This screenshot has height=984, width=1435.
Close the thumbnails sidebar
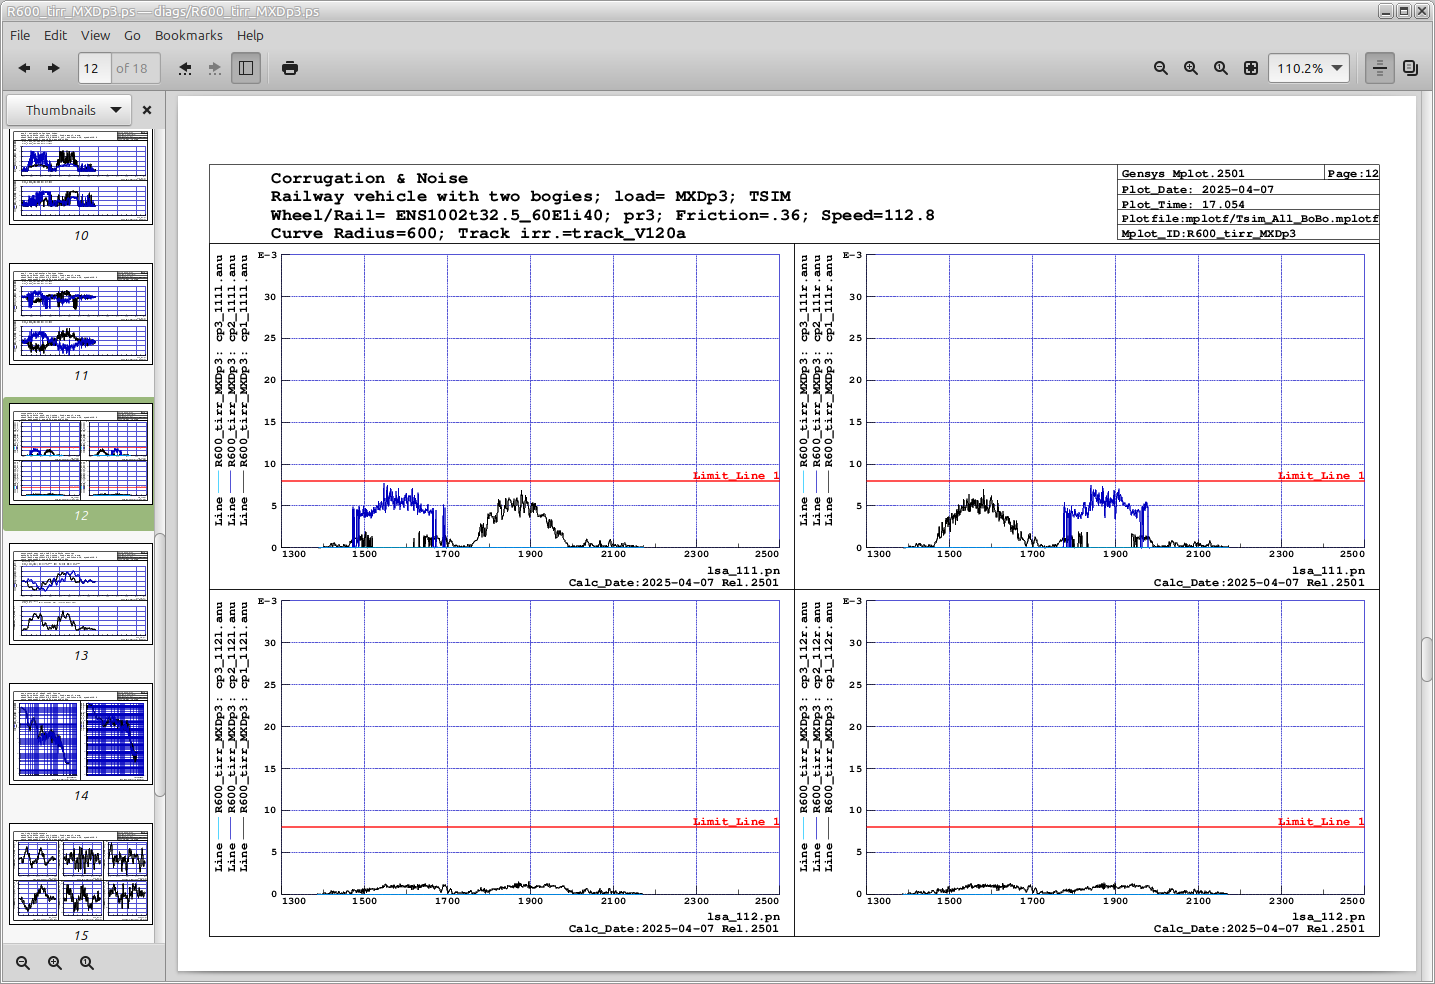147,110
